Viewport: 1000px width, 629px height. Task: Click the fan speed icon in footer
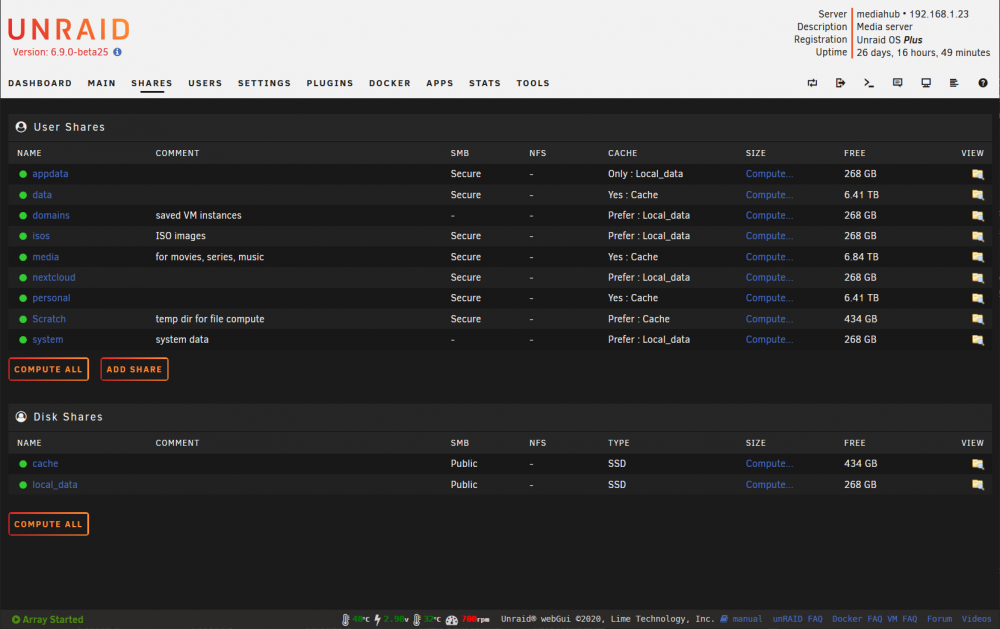click(452, 619)
